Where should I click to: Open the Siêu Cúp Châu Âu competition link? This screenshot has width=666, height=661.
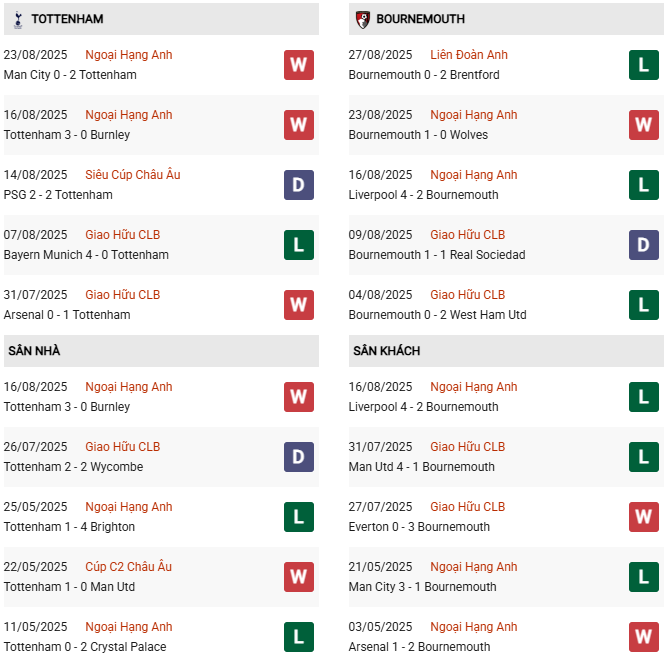(x=133, y=175)
